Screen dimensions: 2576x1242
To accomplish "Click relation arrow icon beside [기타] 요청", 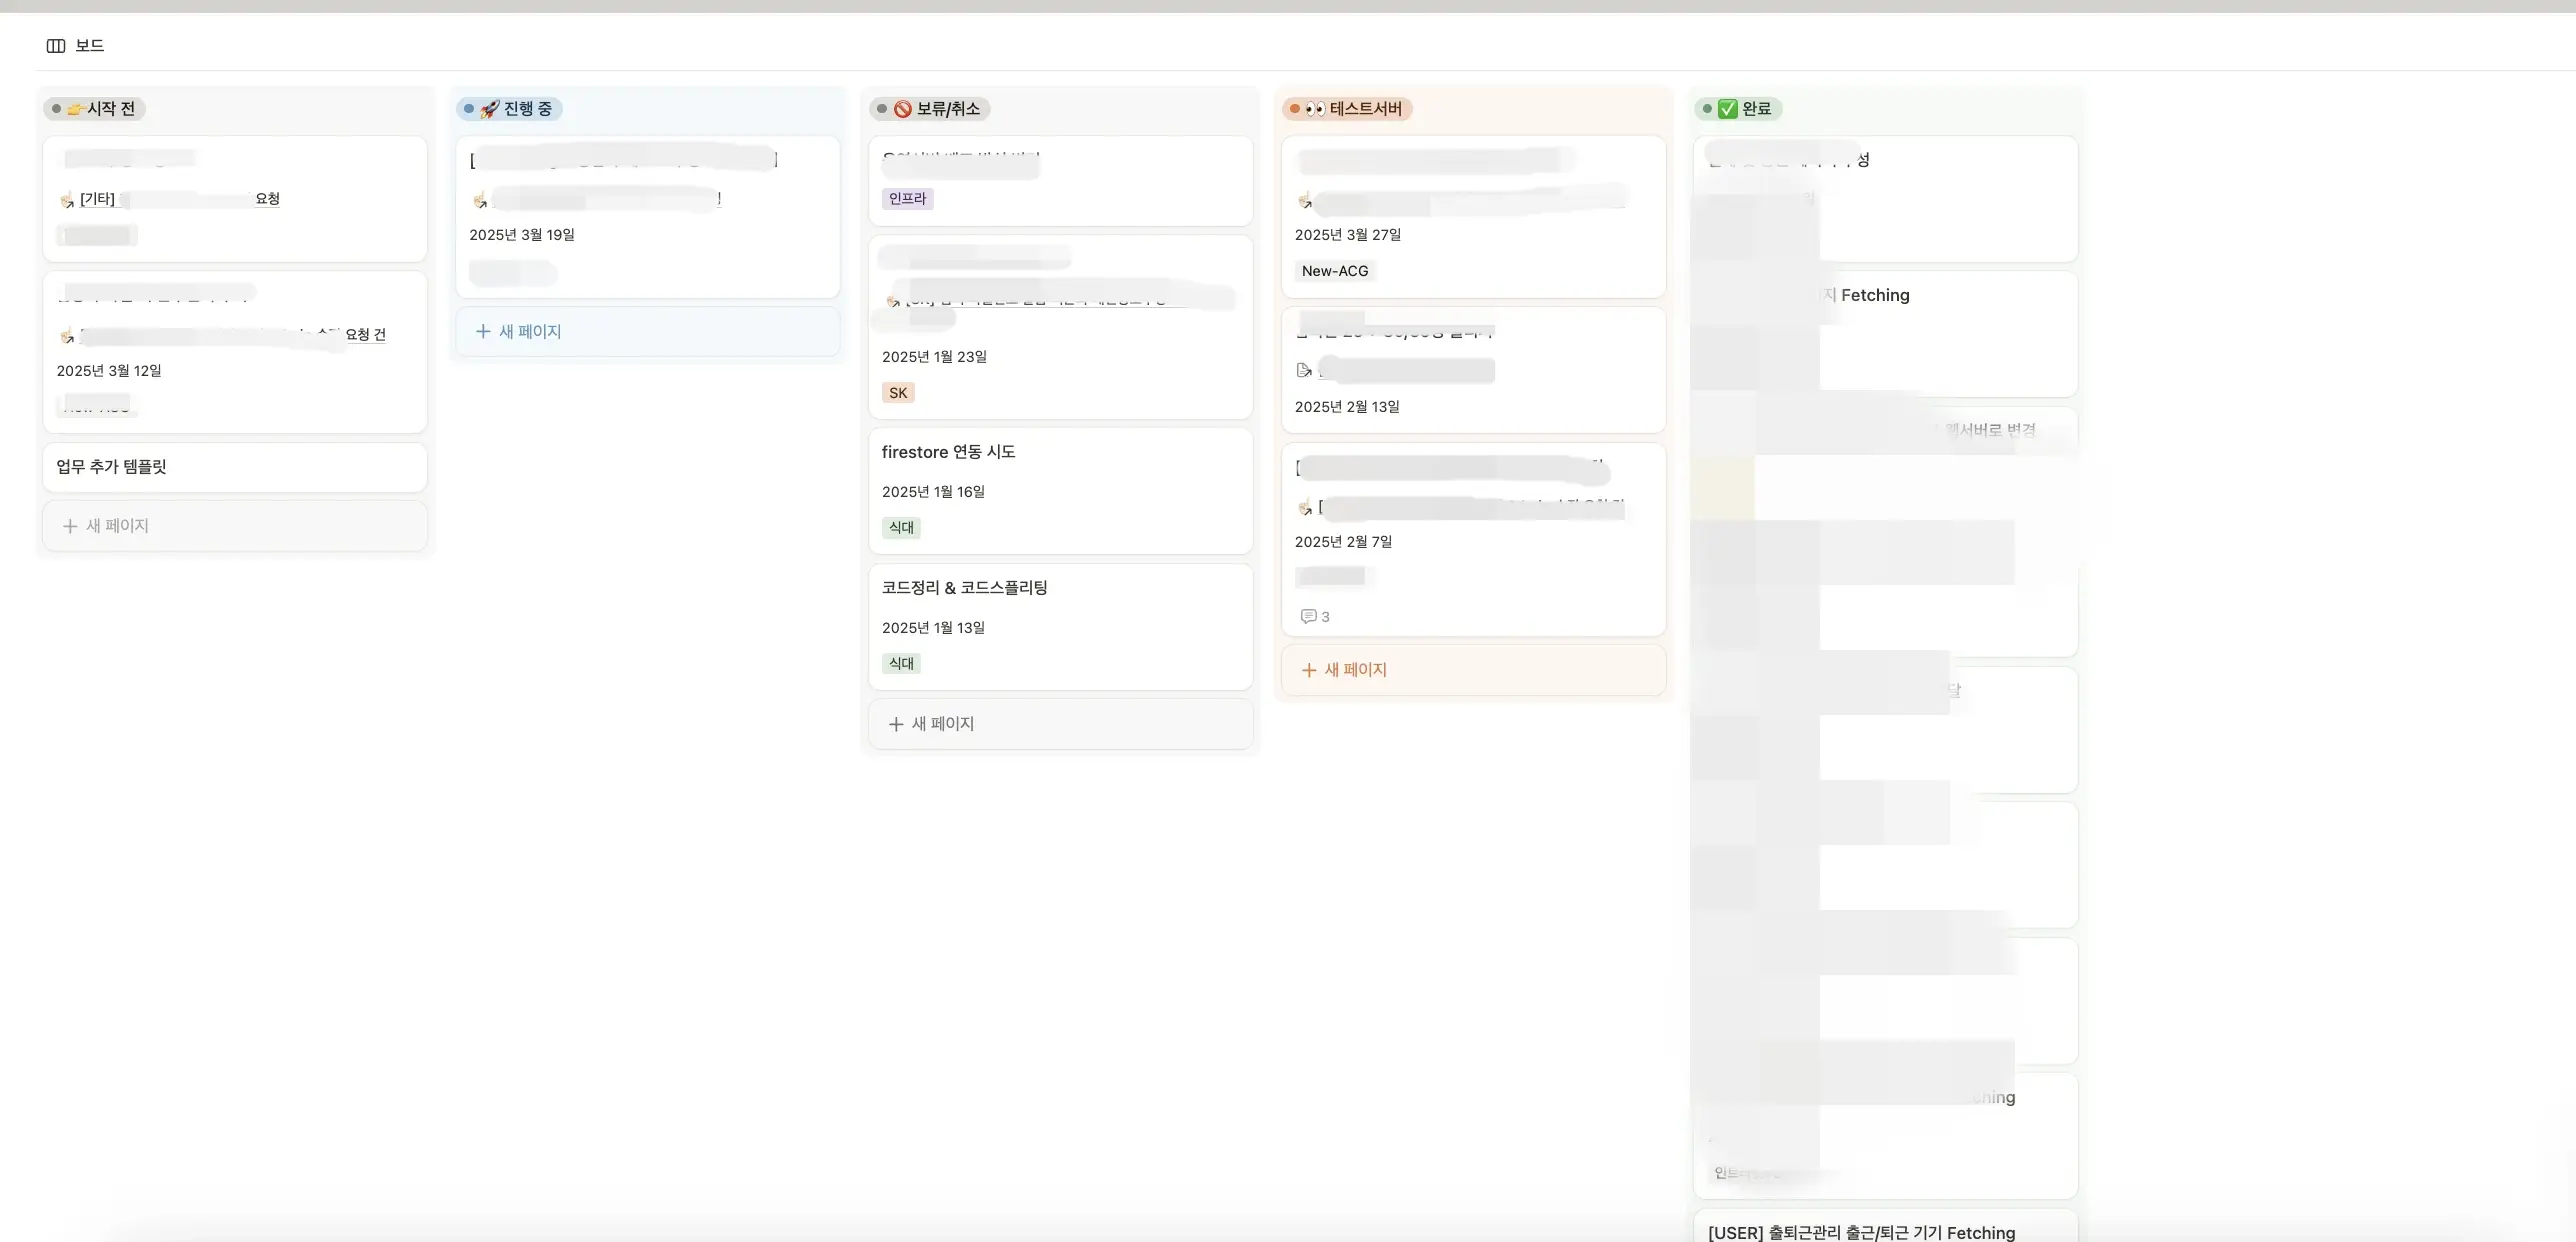I will (67, 200).
